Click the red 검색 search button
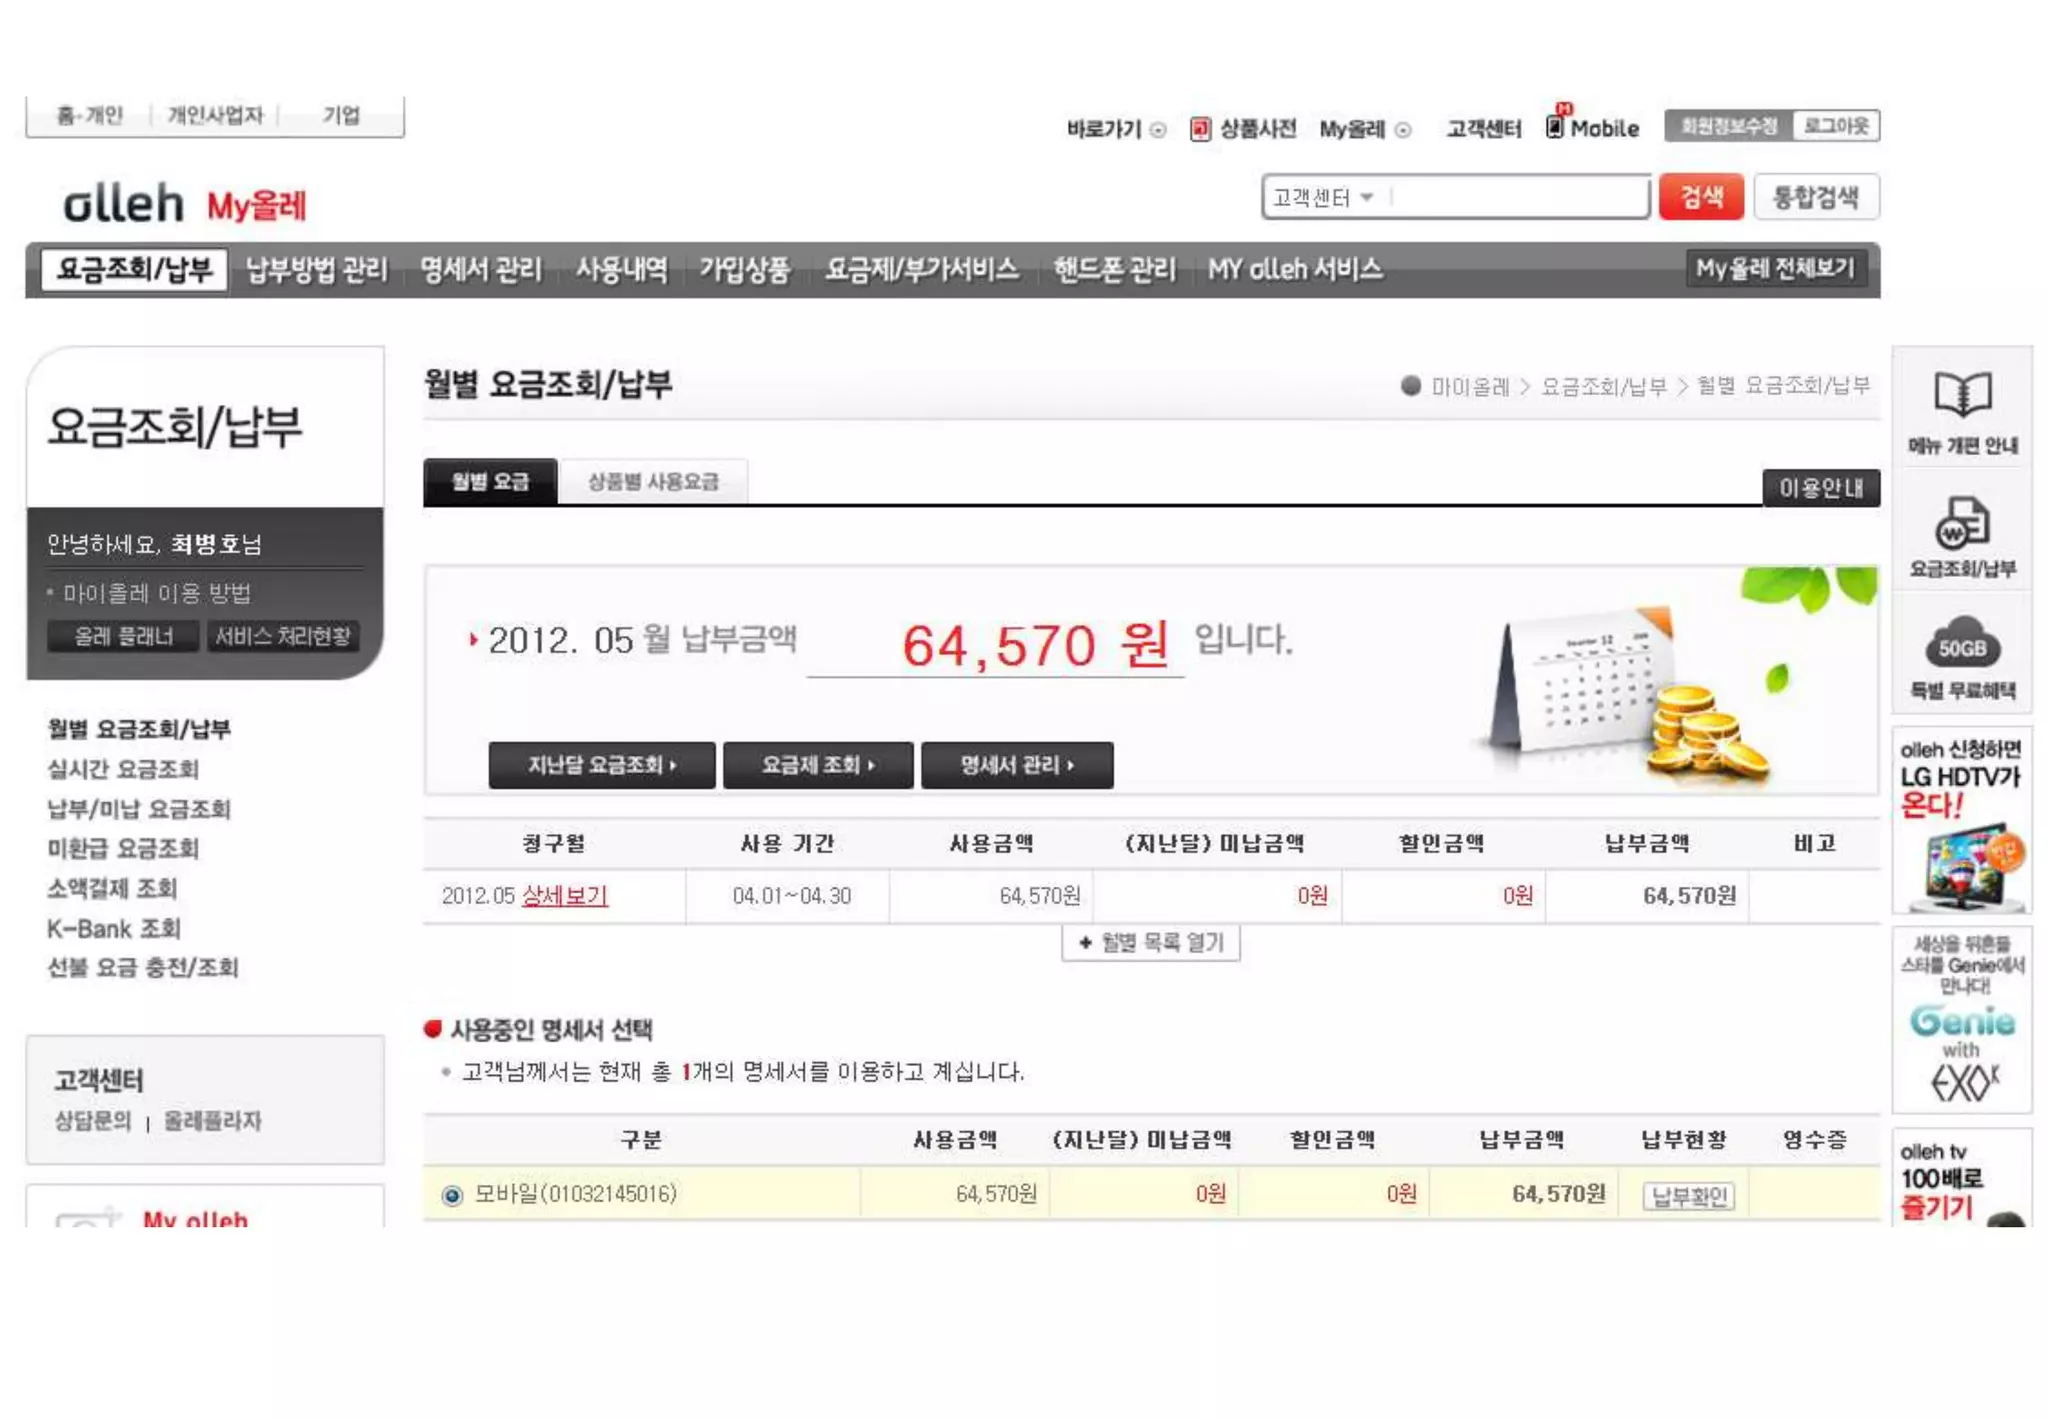This screenshot has width=2048, height=1418. coord(1700,197)
